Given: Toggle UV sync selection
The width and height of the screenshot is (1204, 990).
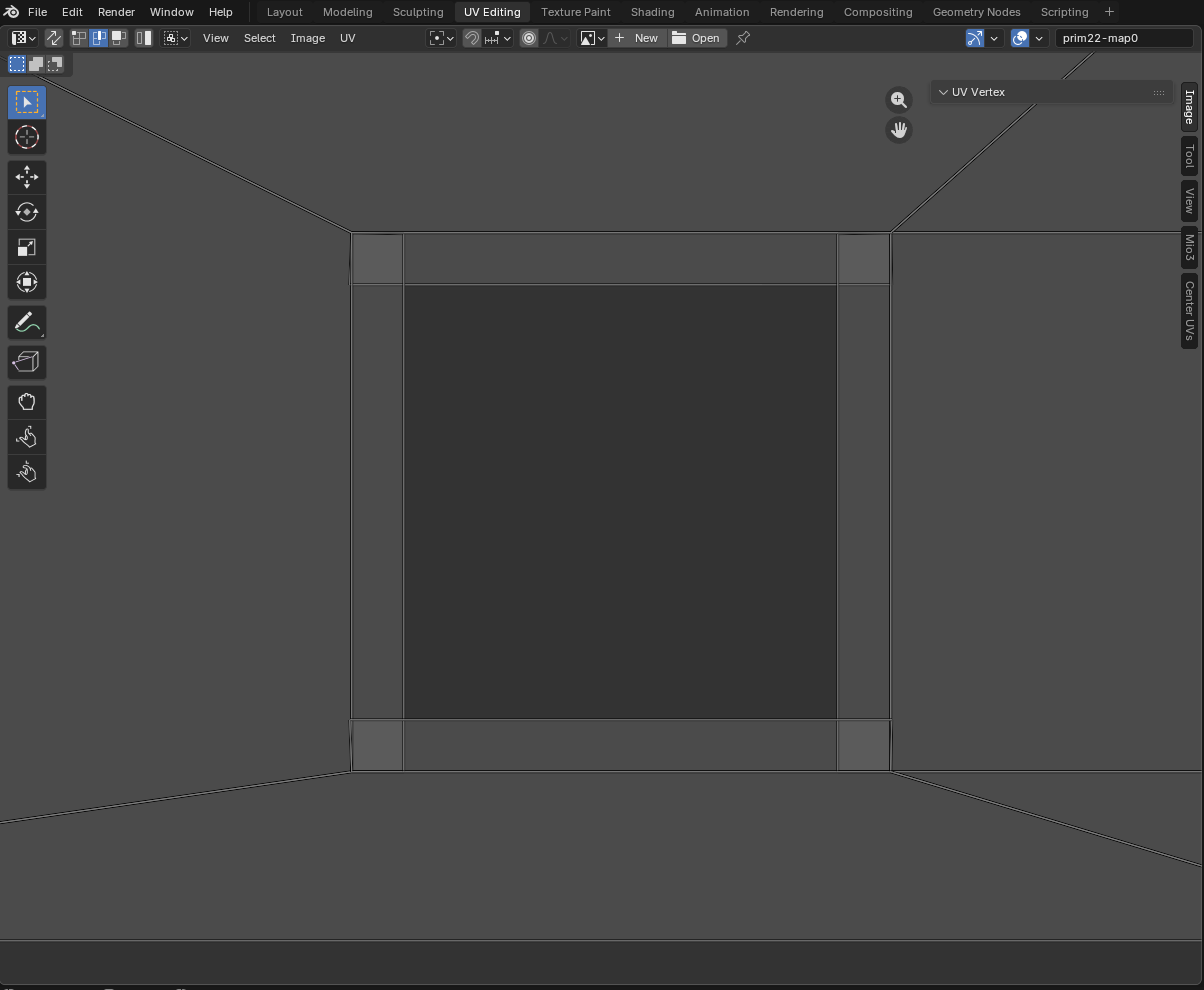Looking at the screenshot, I should [54, 38].
